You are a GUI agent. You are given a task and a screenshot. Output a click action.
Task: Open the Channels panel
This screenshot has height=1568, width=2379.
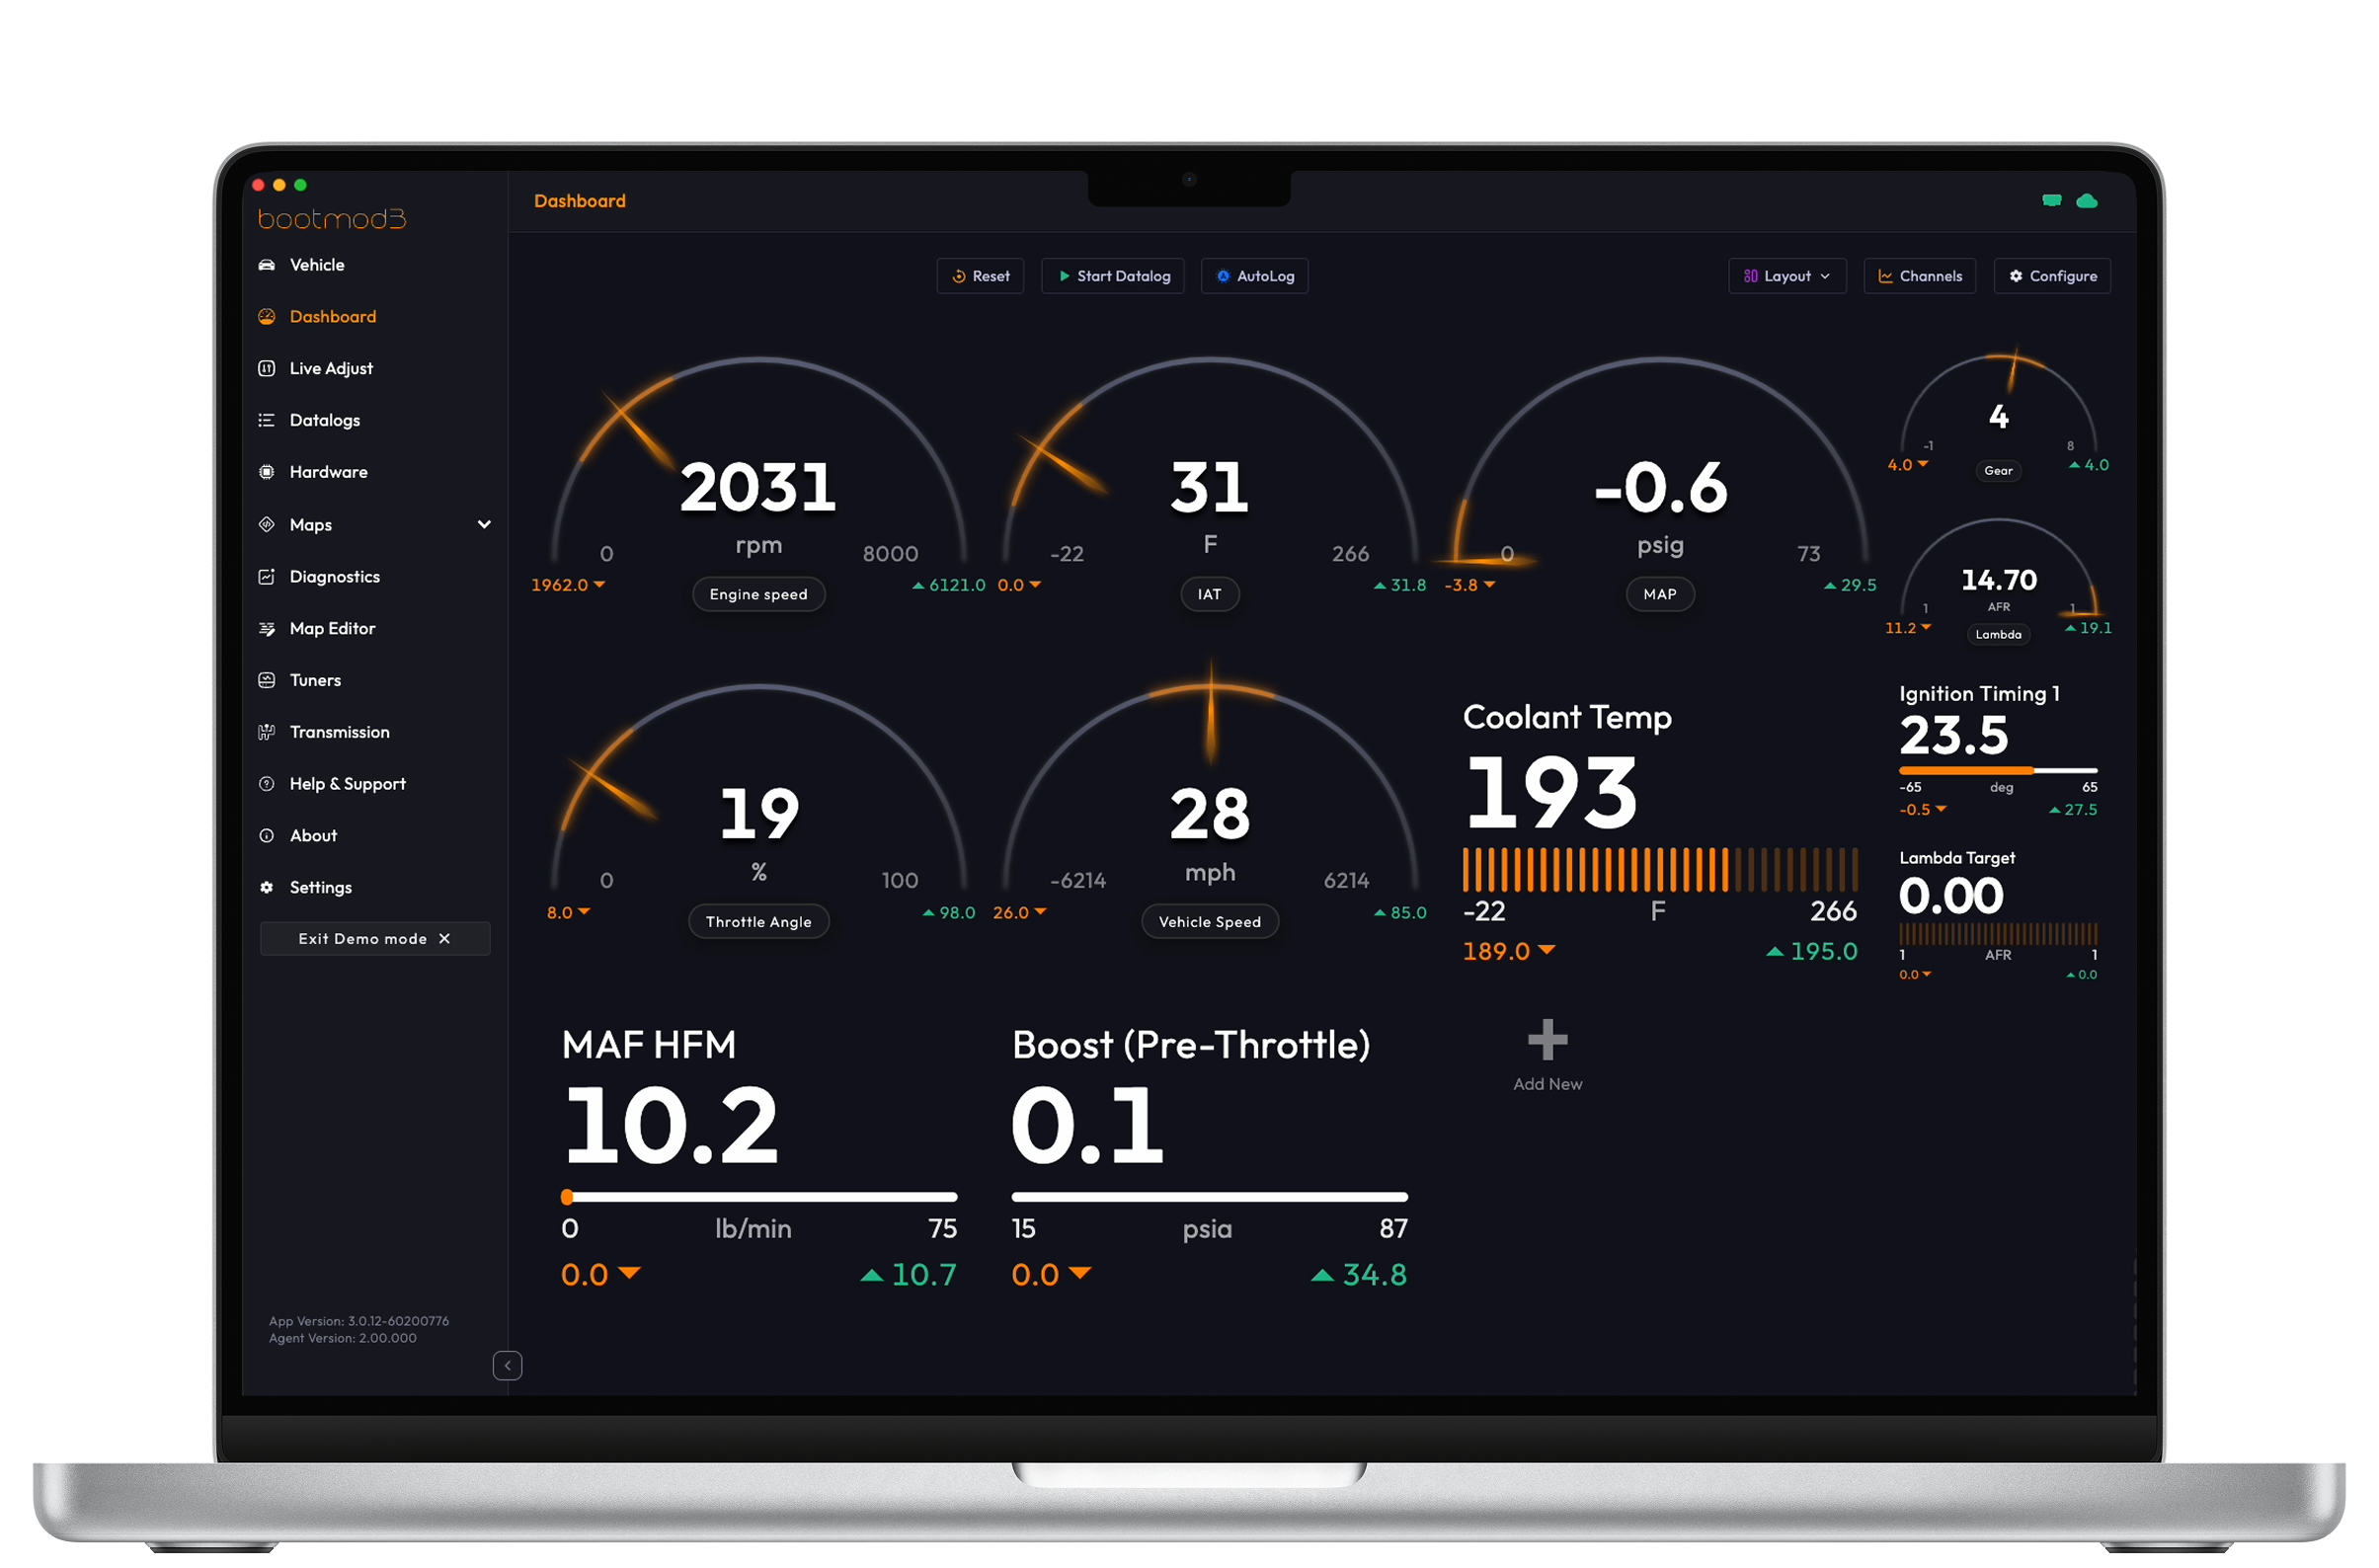pyautogui.click(x=1921, y=277)
